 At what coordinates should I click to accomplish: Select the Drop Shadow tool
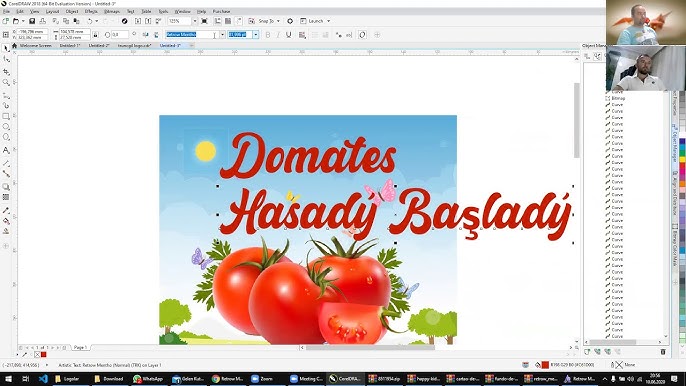pyautogui.click(x=6, y=186)
